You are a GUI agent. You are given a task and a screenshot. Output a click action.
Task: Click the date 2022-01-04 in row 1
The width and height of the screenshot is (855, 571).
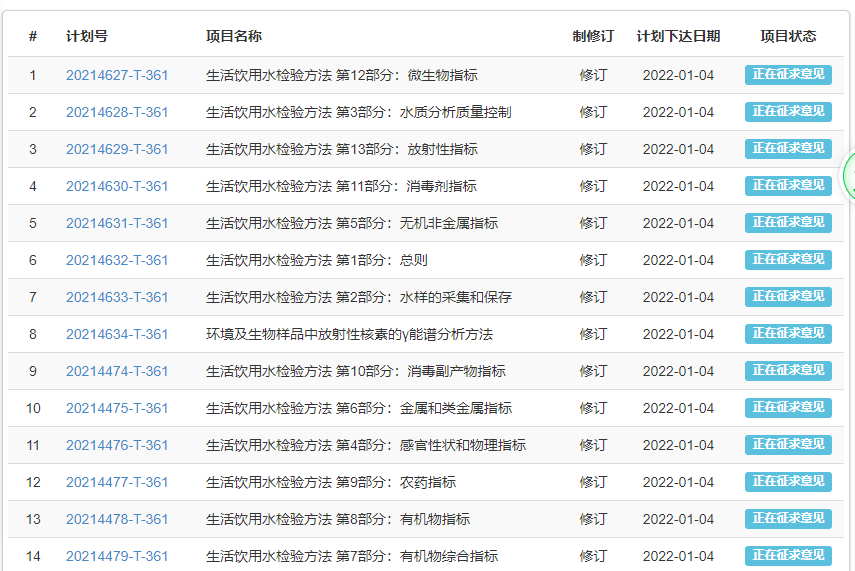click(x=678, y=75)
